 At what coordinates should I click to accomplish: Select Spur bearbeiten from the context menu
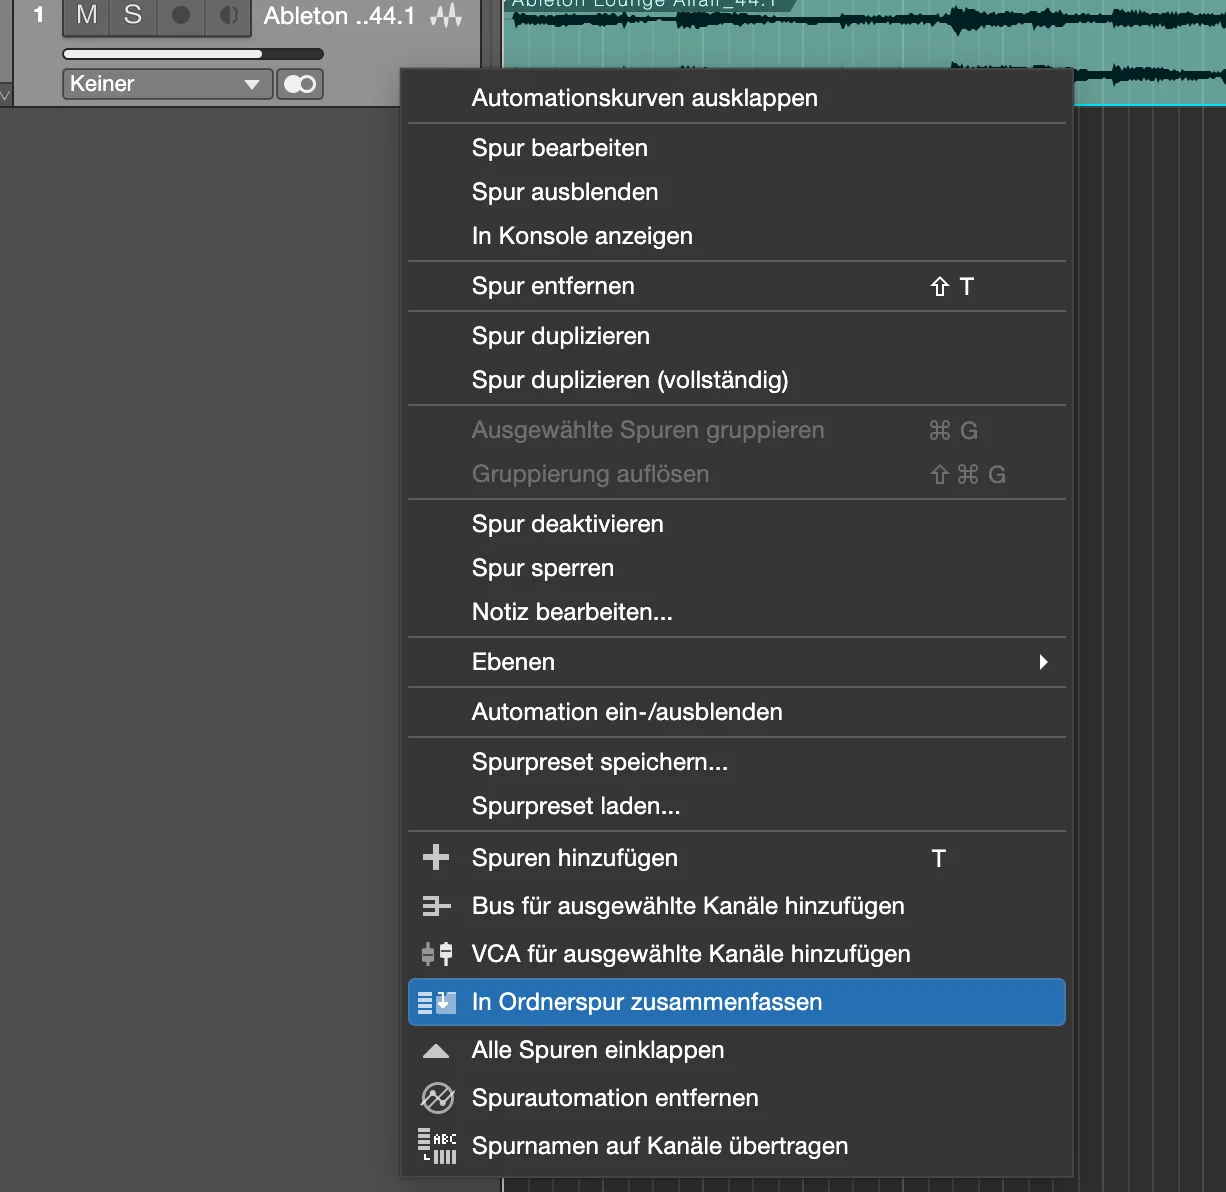click(x=737, y=148)
